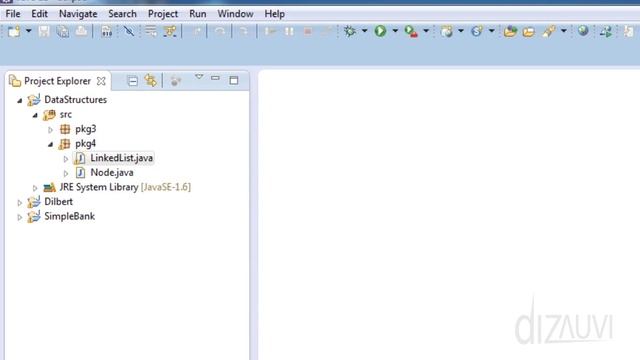Open the Run dropdown arrow

click(x=395, y=31)
